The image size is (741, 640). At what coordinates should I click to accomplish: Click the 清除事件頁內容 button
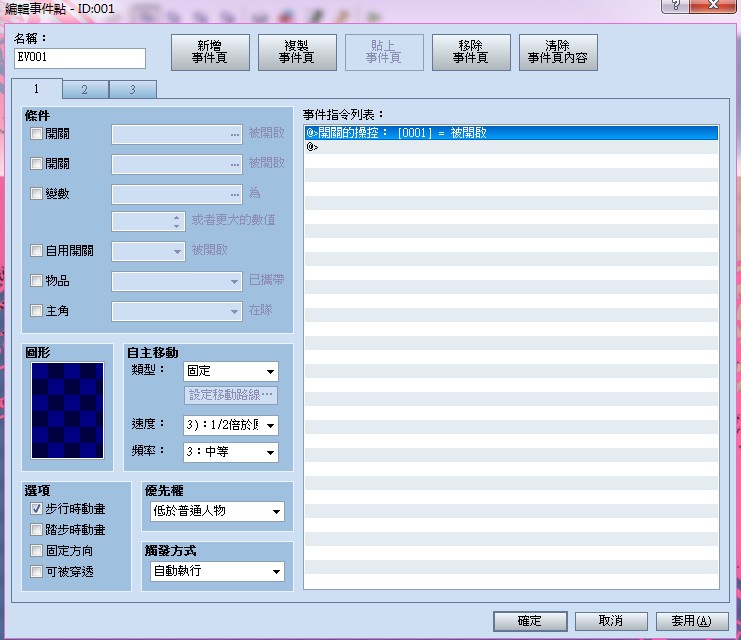(x=558, y=52)
